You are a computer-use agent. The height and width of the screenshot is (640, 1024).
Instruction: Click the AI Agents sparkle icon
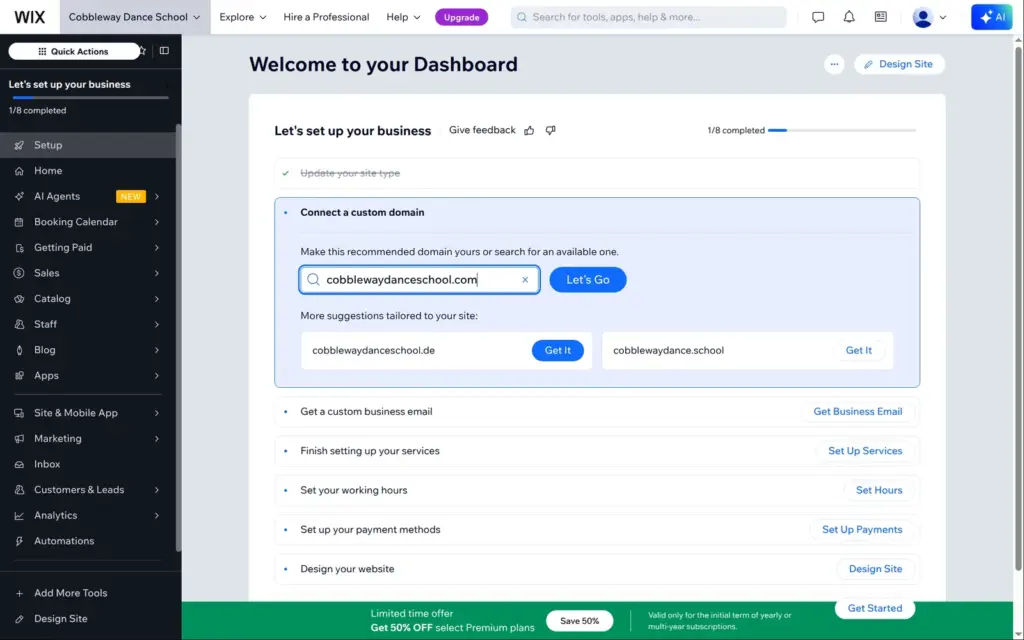click(19, 196)
